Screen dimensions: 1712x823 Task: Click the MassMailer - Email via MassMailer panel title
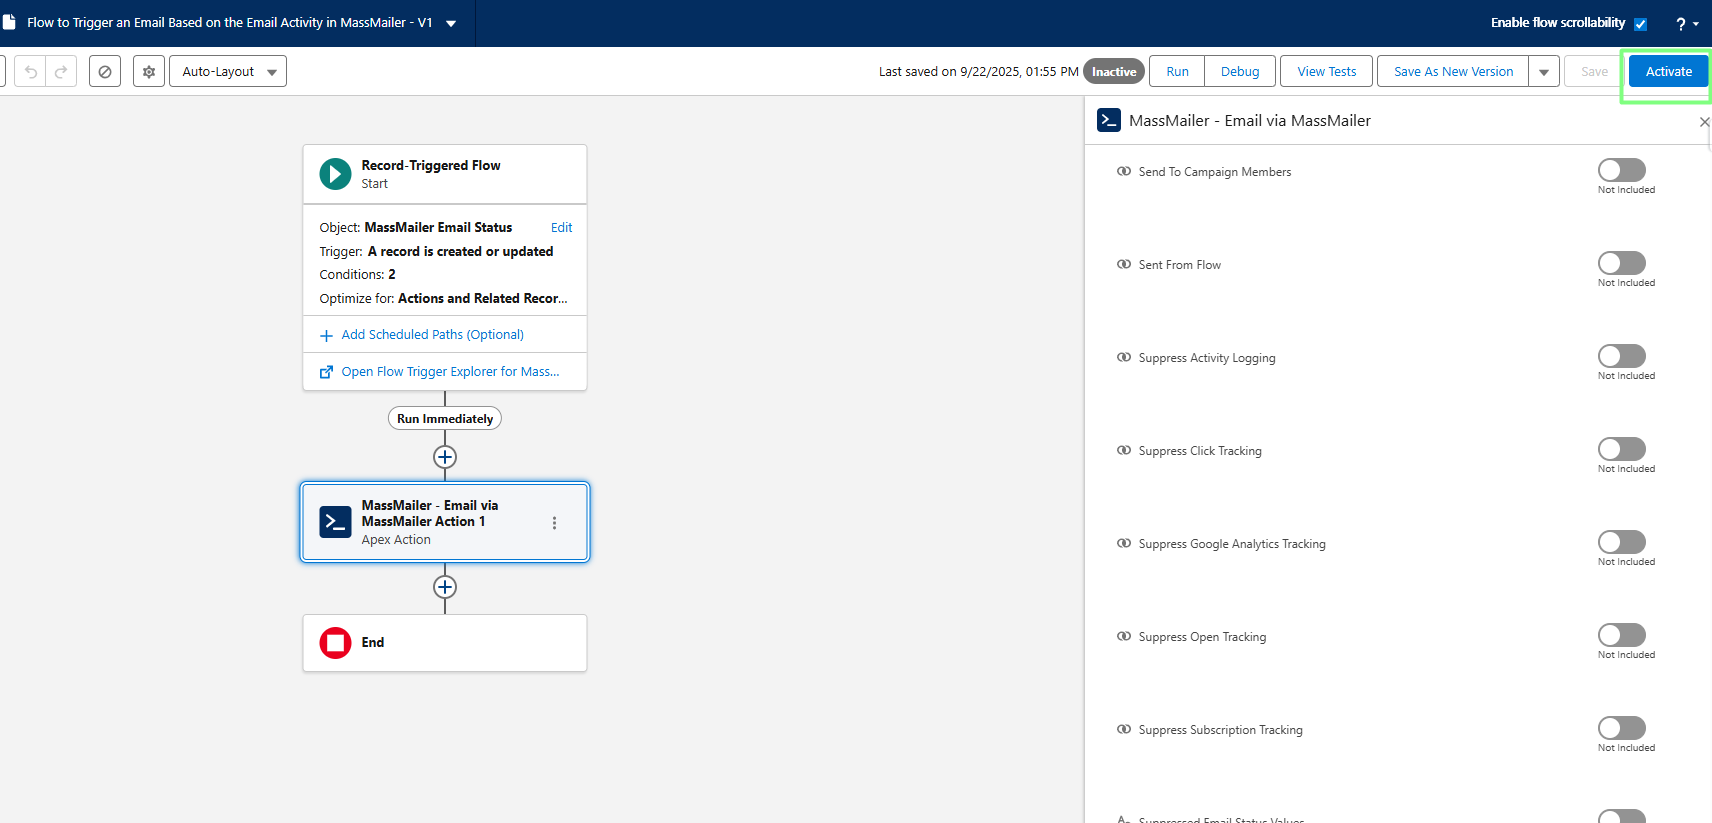1249,121
